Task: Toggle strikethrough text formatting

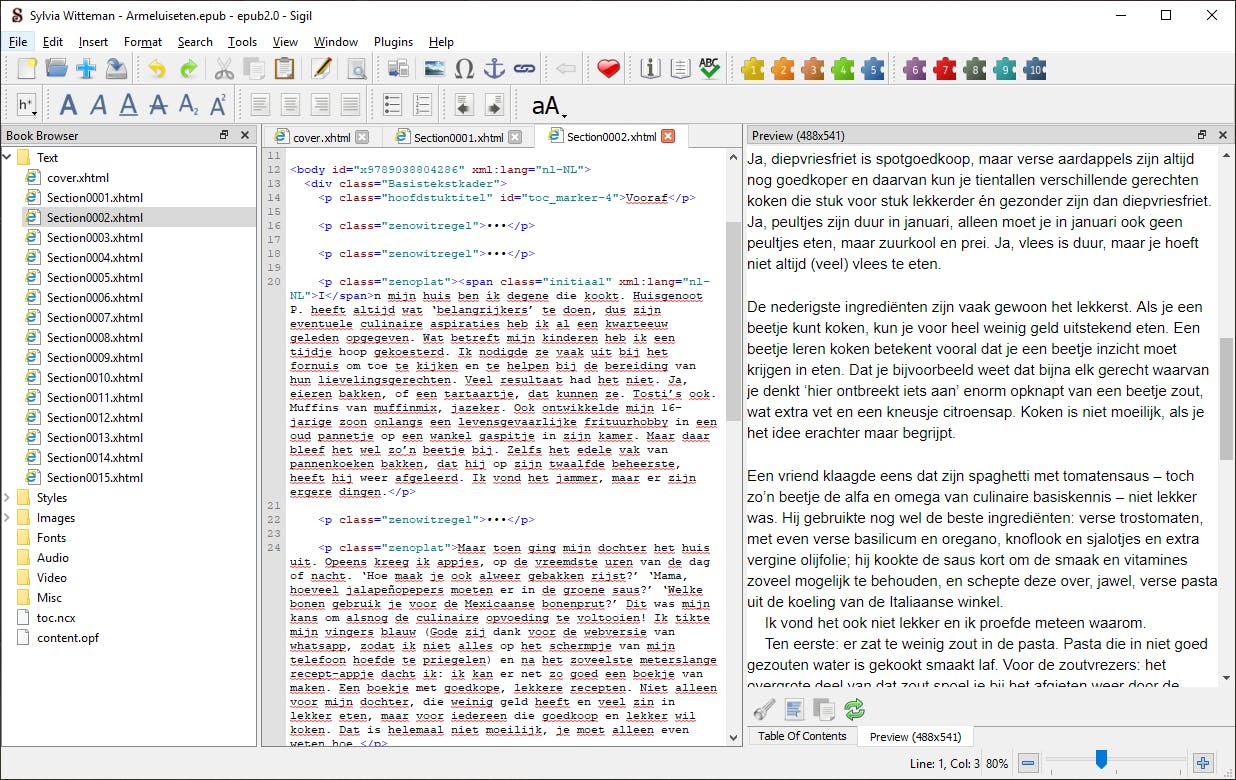Action: (158, 105)
